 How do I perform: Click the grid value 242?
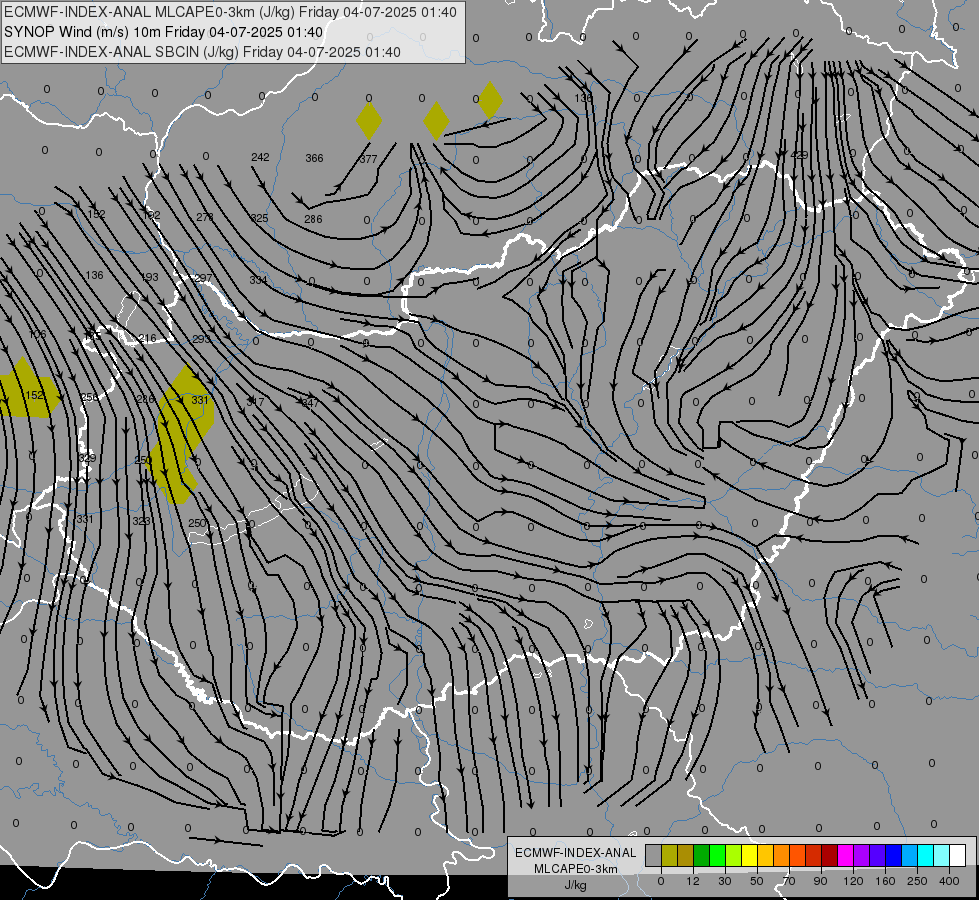[x=260, y=157]
